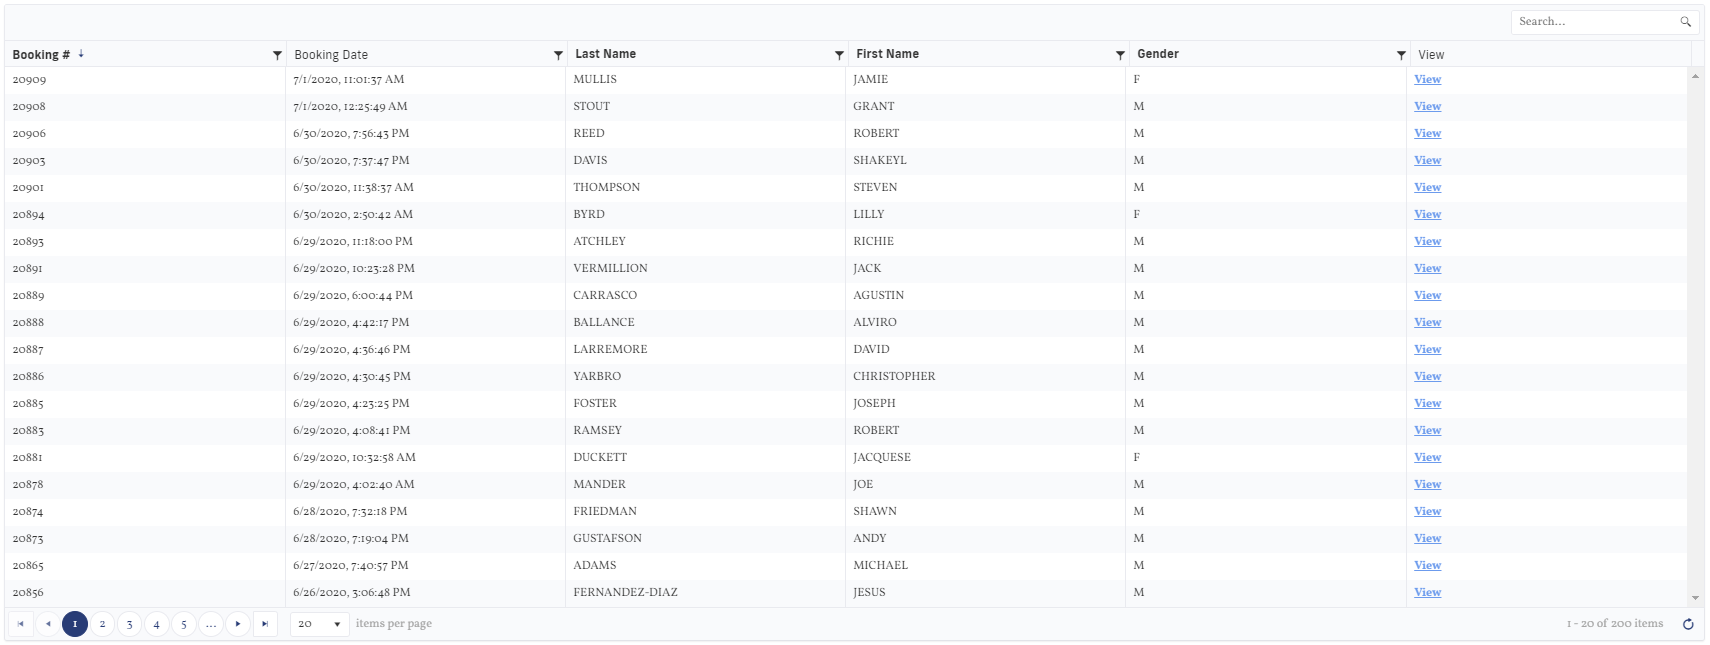Screen dimensions: 1710x645
Task: Expand the items per page dropdown
Action: point(320,624)
